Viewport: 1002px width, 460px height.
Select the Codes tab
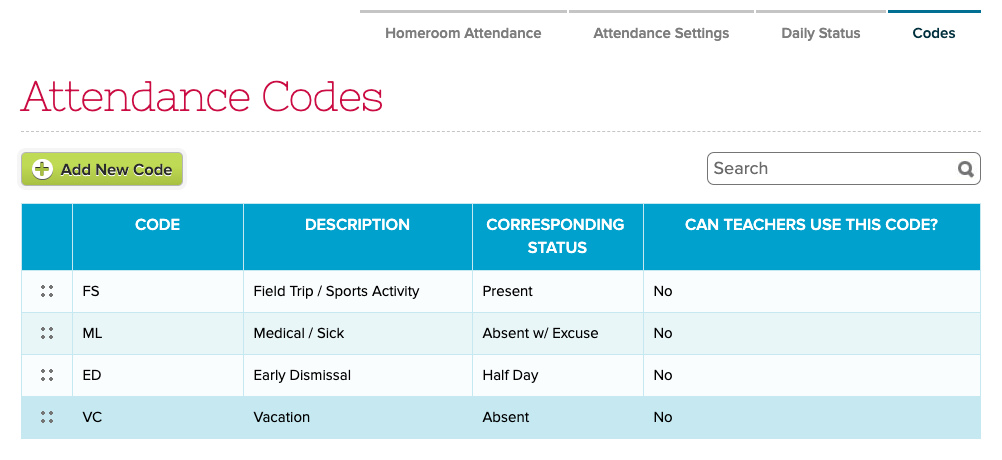pyautogui.click(x=934, y=33)
